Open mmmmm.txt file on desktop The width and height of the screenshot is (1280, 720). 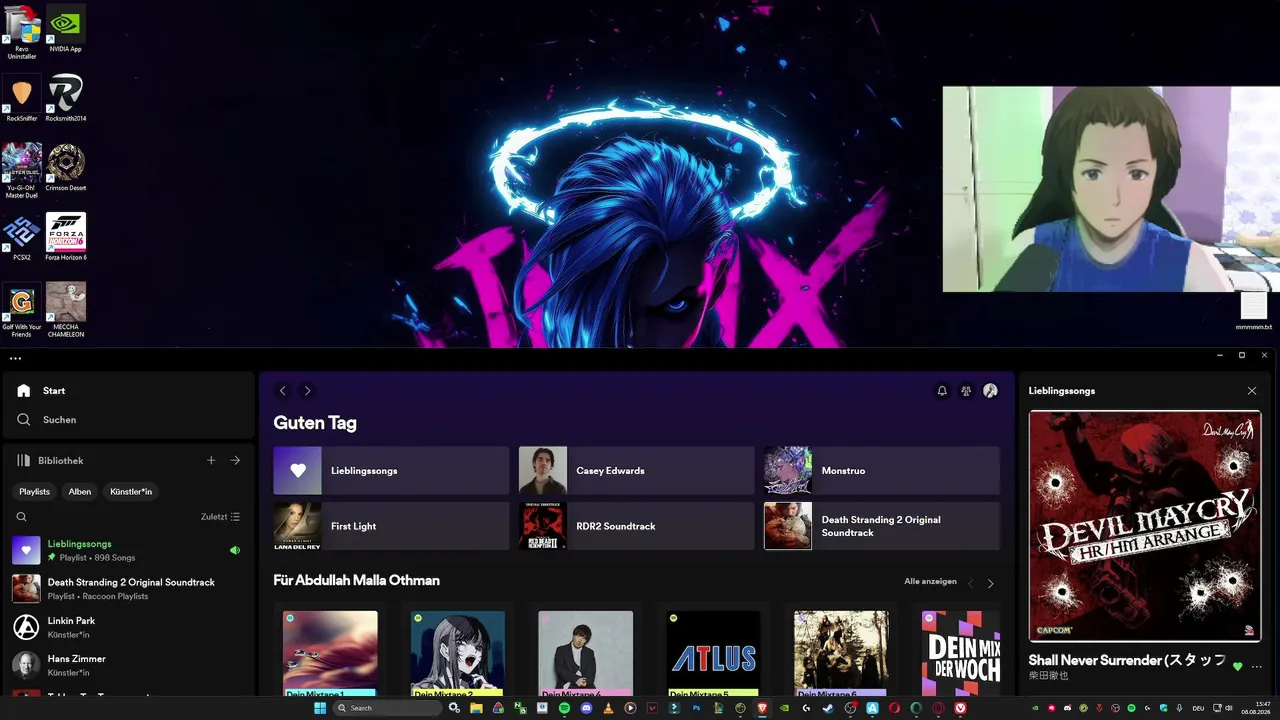pos(1254,311)
